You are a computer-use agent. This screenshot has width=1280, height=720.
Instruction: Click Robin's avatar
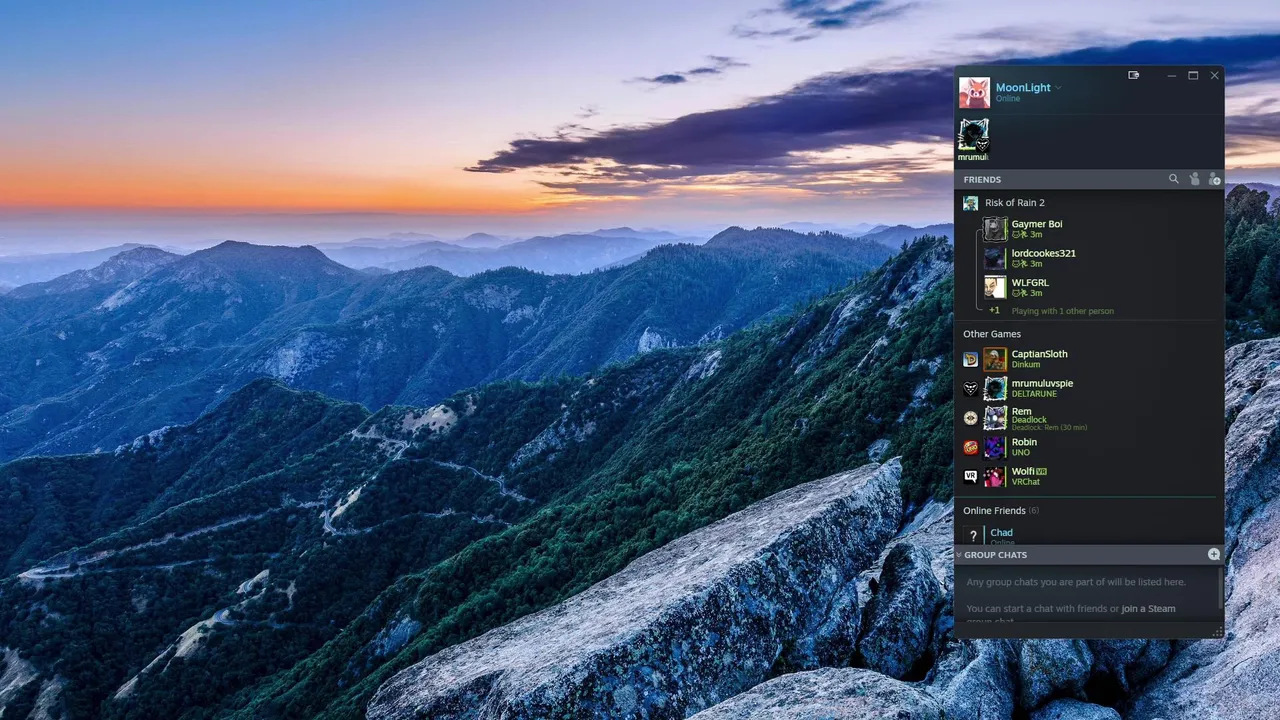[x=995, y=447]
